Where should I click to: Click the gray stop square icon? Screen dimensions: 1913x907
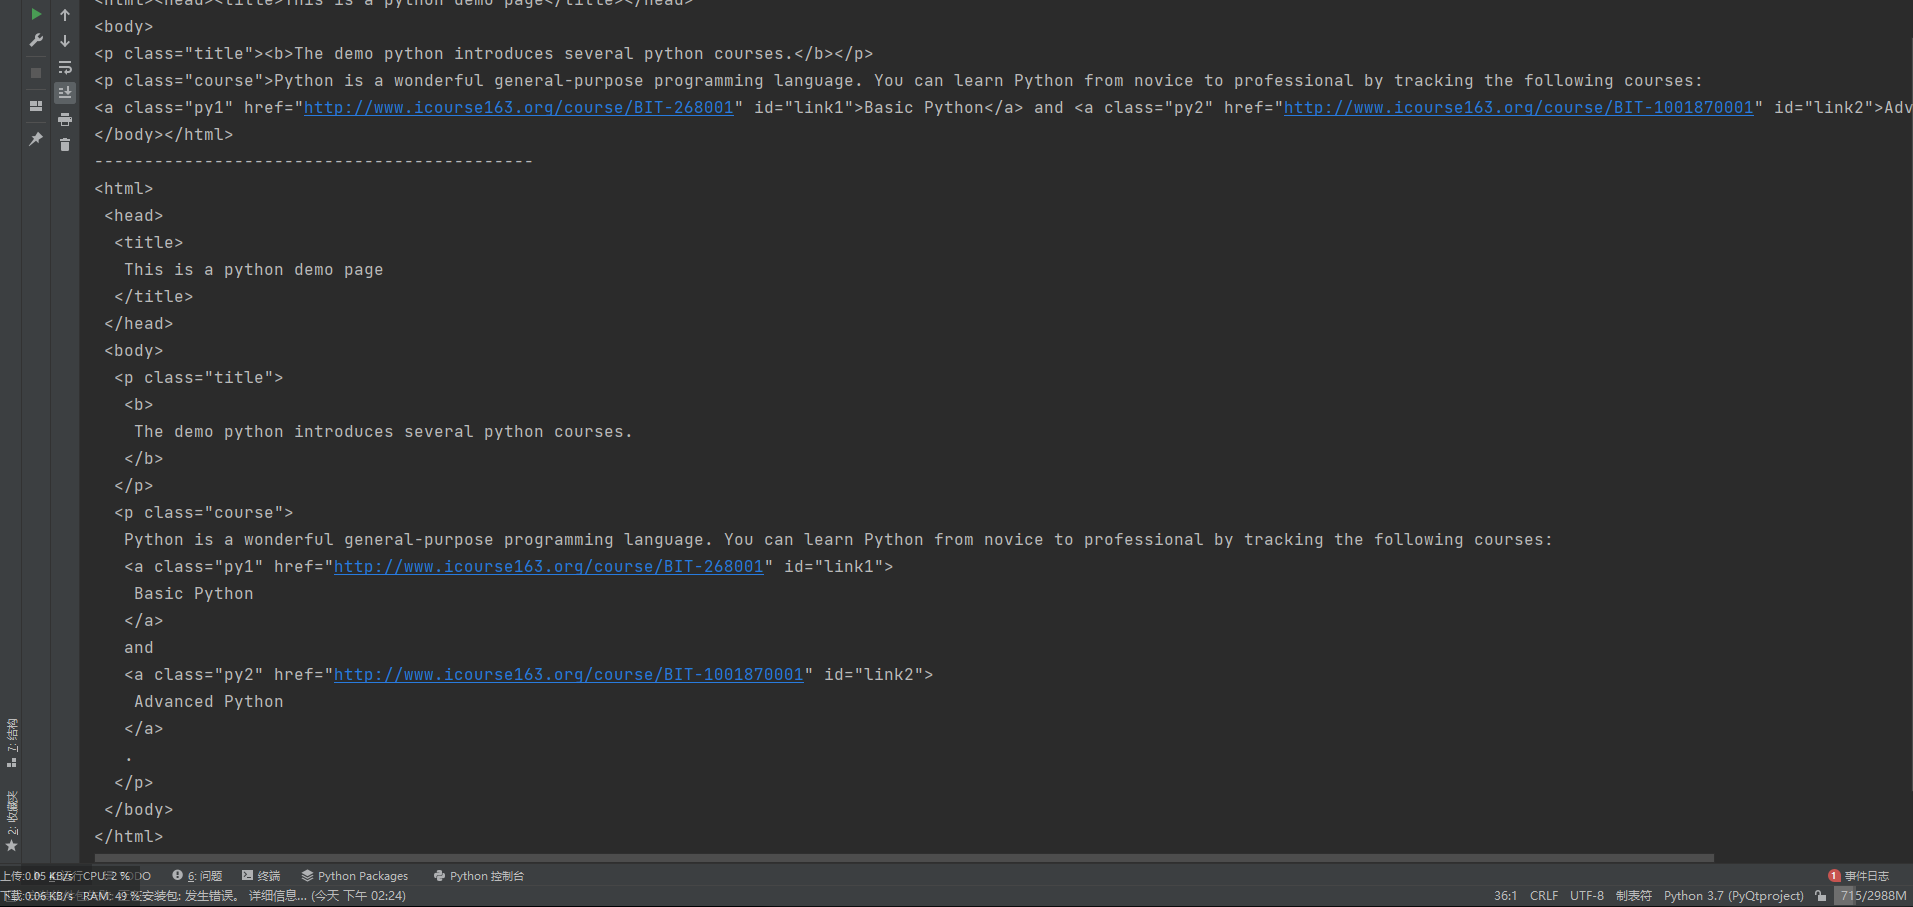pyautogui.click(x=36, y=73)
